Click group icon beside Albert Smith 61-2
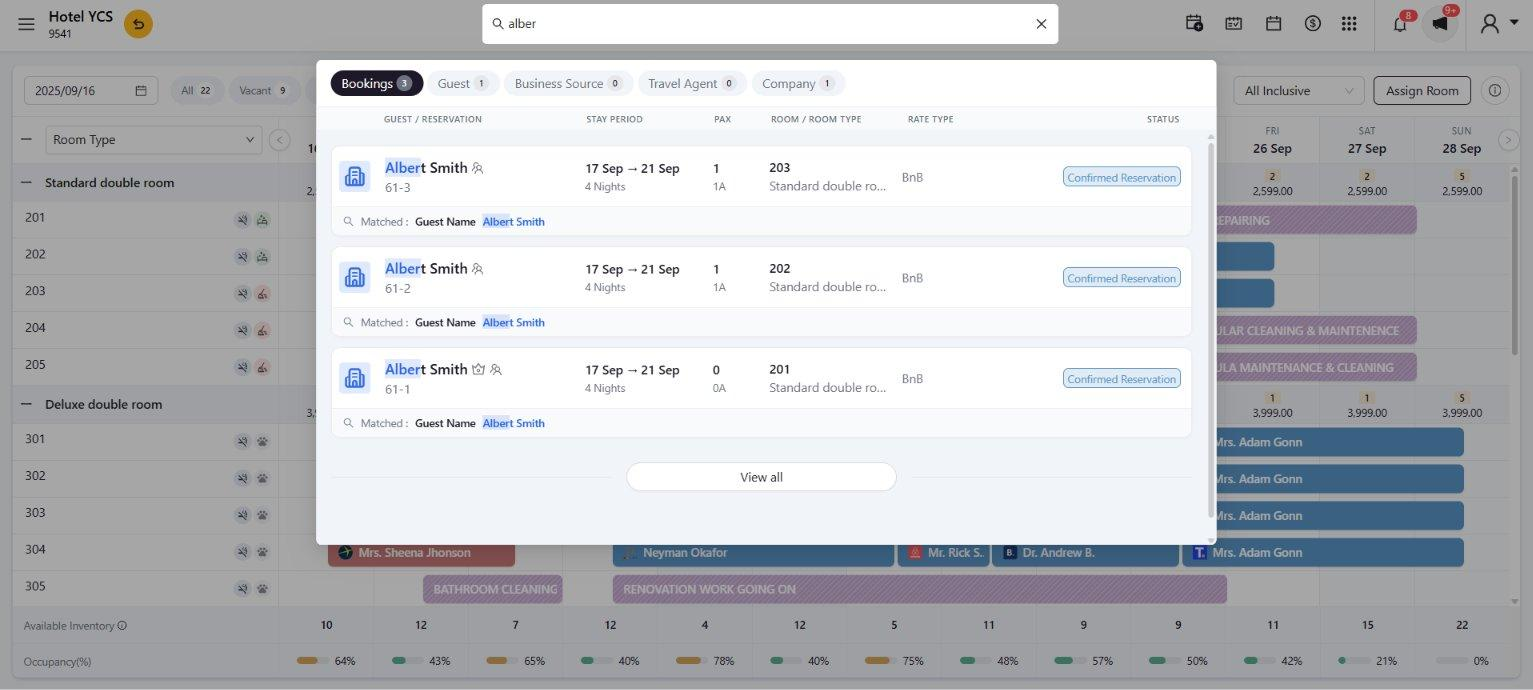1533x690 pixels. pos(478,268)
